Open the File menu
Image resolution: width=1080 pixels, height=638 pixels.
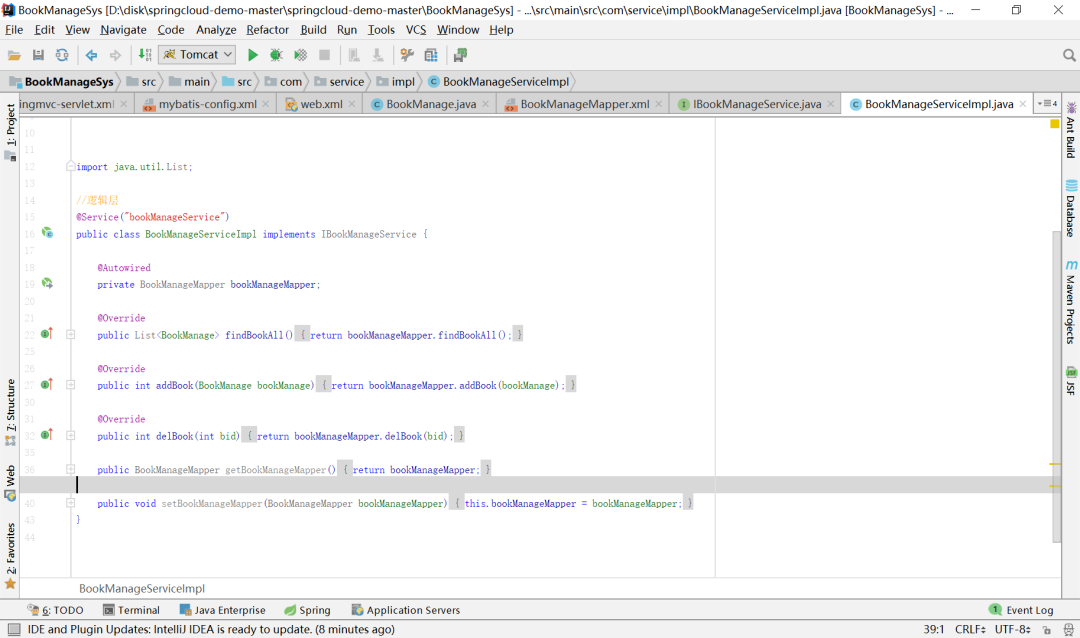pos(14,30)
